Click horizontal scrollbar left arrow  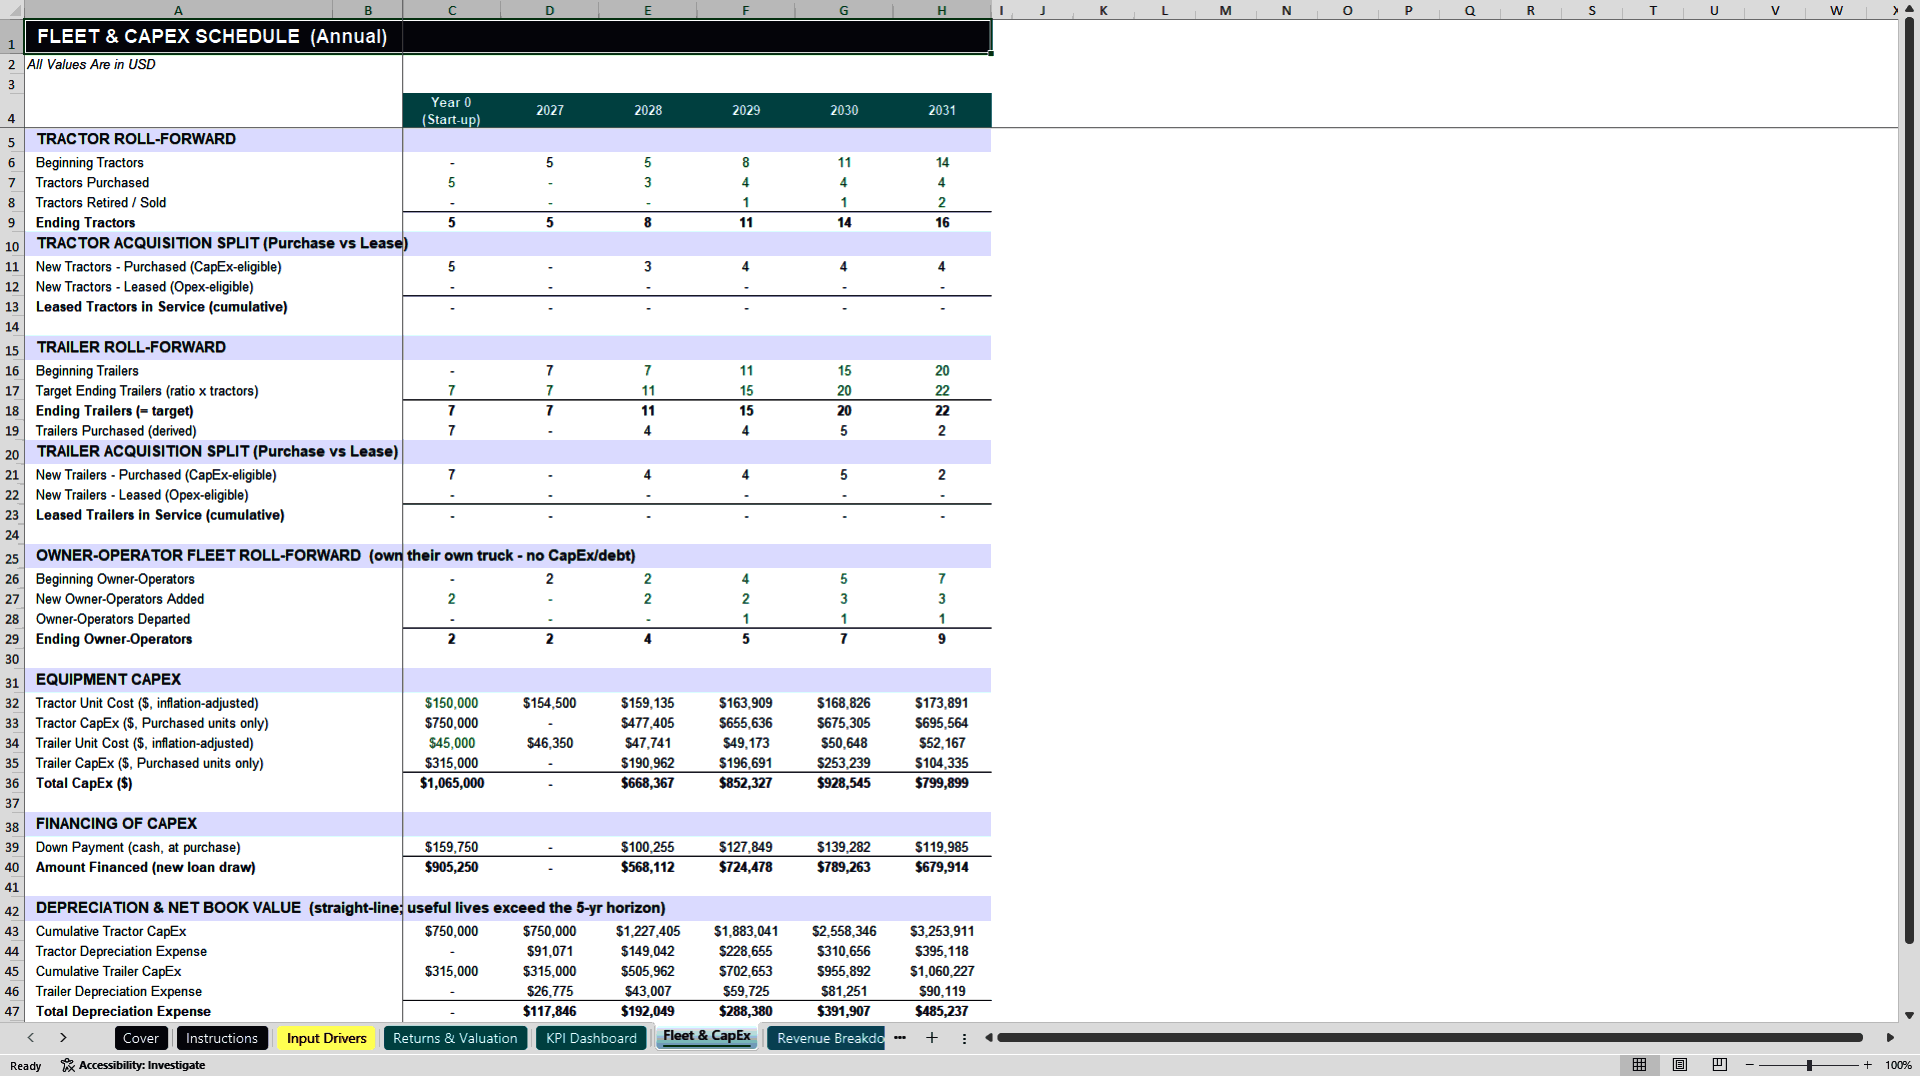pyautogui.click(x=988, y=1038)
